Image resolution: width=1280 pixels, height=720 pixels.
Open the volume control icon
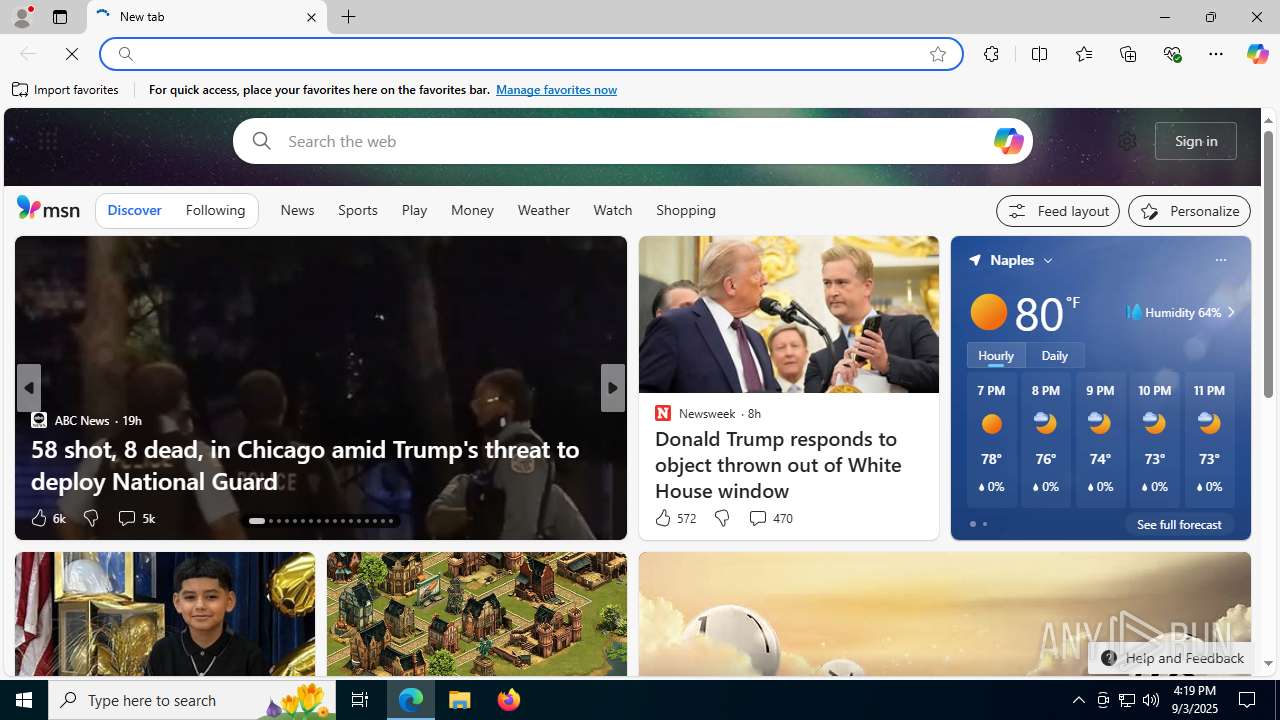pos(1151,700)
